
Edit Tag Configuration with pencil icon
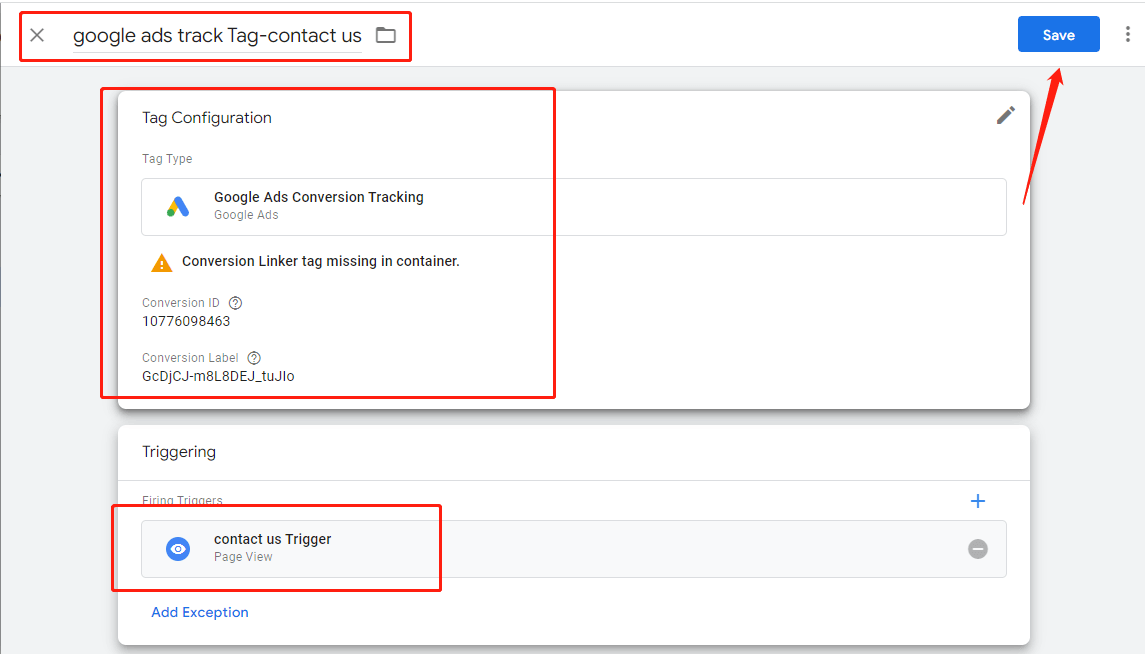(x=1006, y=115)
